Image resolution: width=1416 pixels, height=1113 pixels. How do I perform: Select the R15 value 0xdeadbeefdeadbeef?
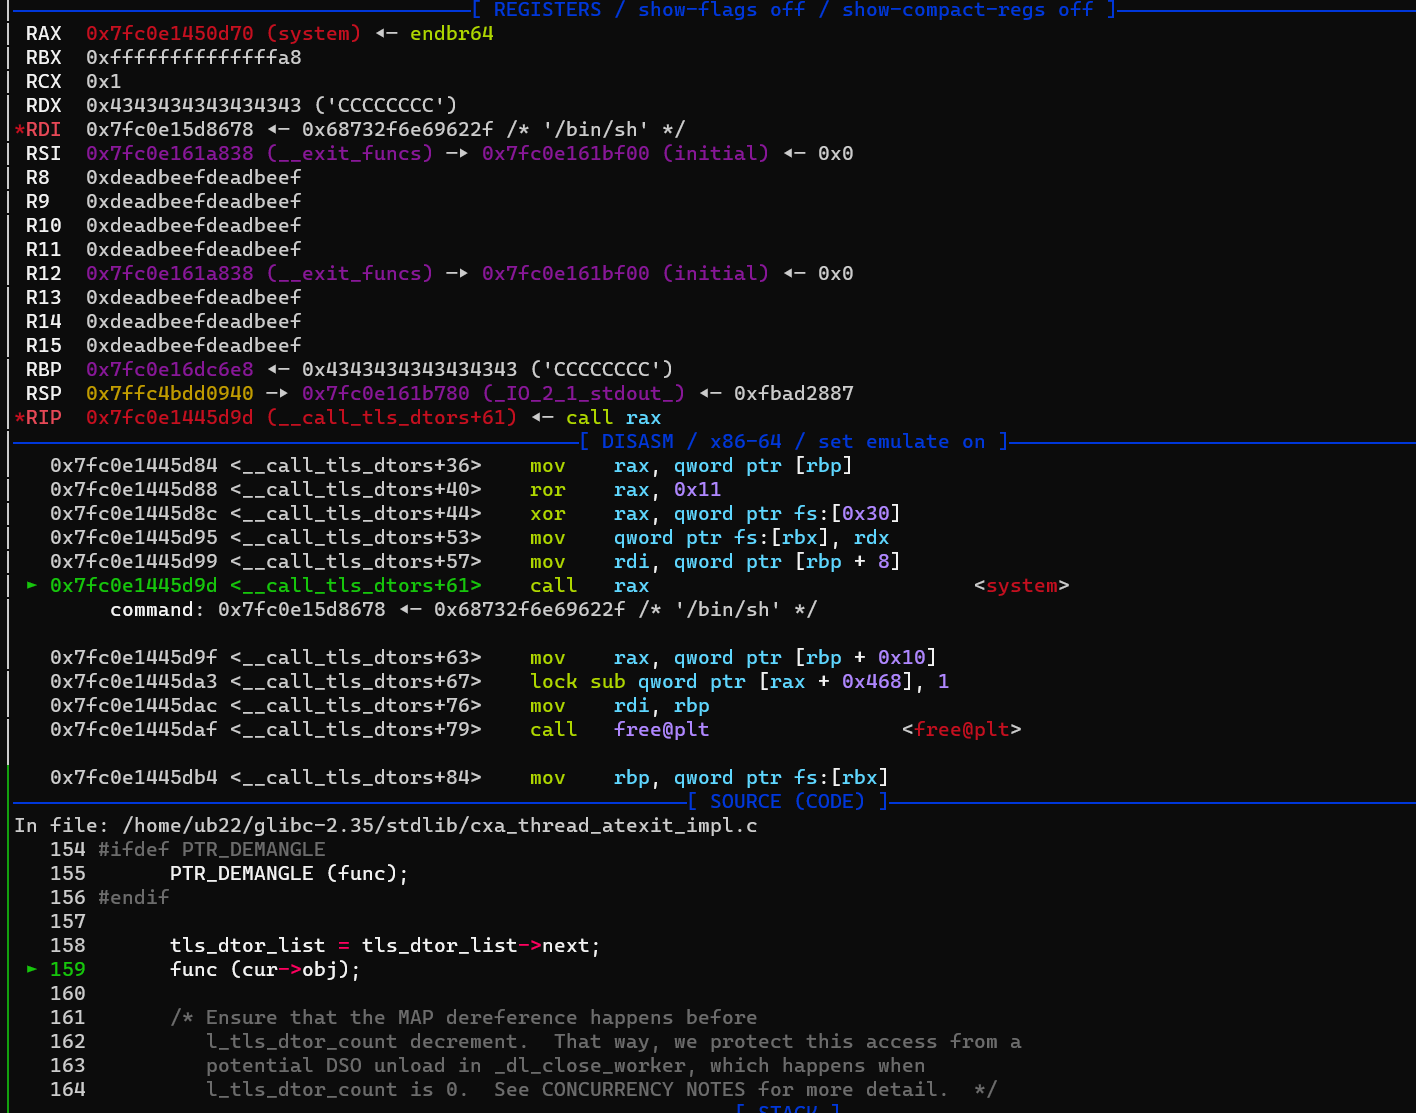193,345
